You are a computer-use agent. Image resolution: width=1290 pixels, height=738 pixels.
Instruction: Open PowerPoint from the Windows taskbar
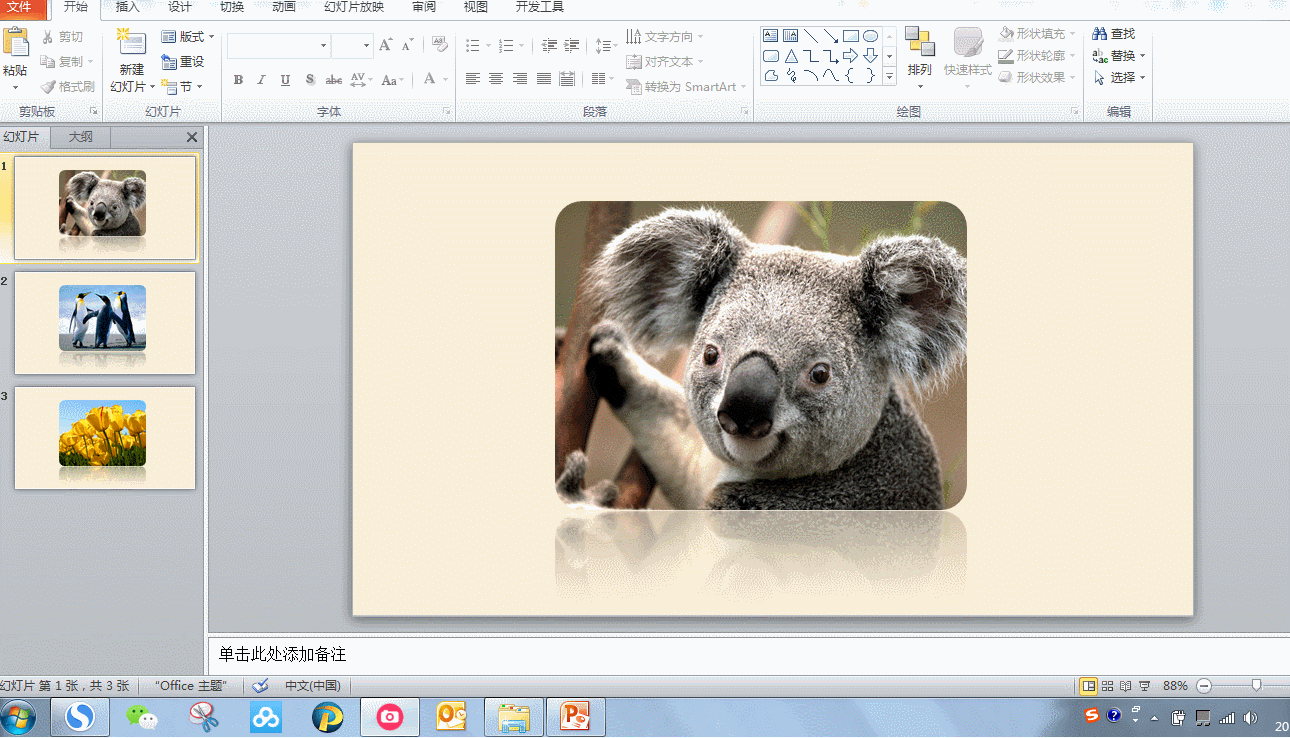point(575,717)
